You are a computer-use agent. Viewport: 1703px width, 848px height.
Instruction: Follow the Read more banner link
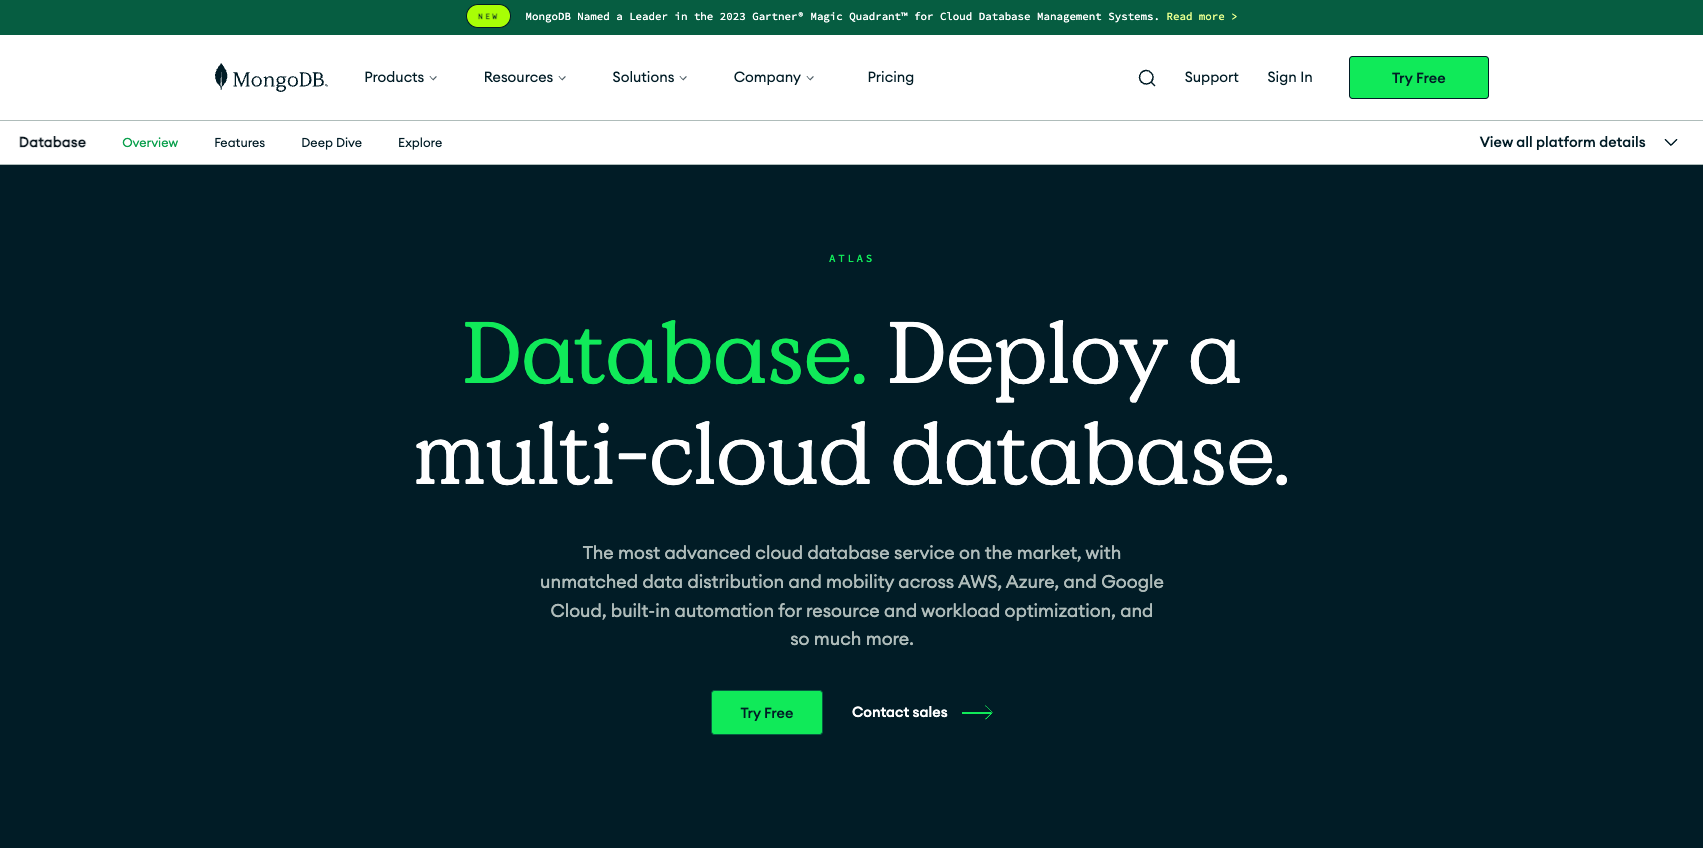pos(1202,16)
